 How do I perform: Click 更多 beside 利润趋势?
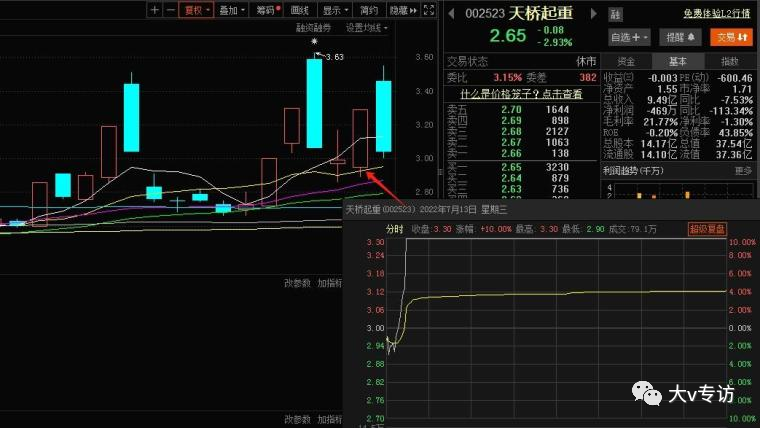coord(743,171)
